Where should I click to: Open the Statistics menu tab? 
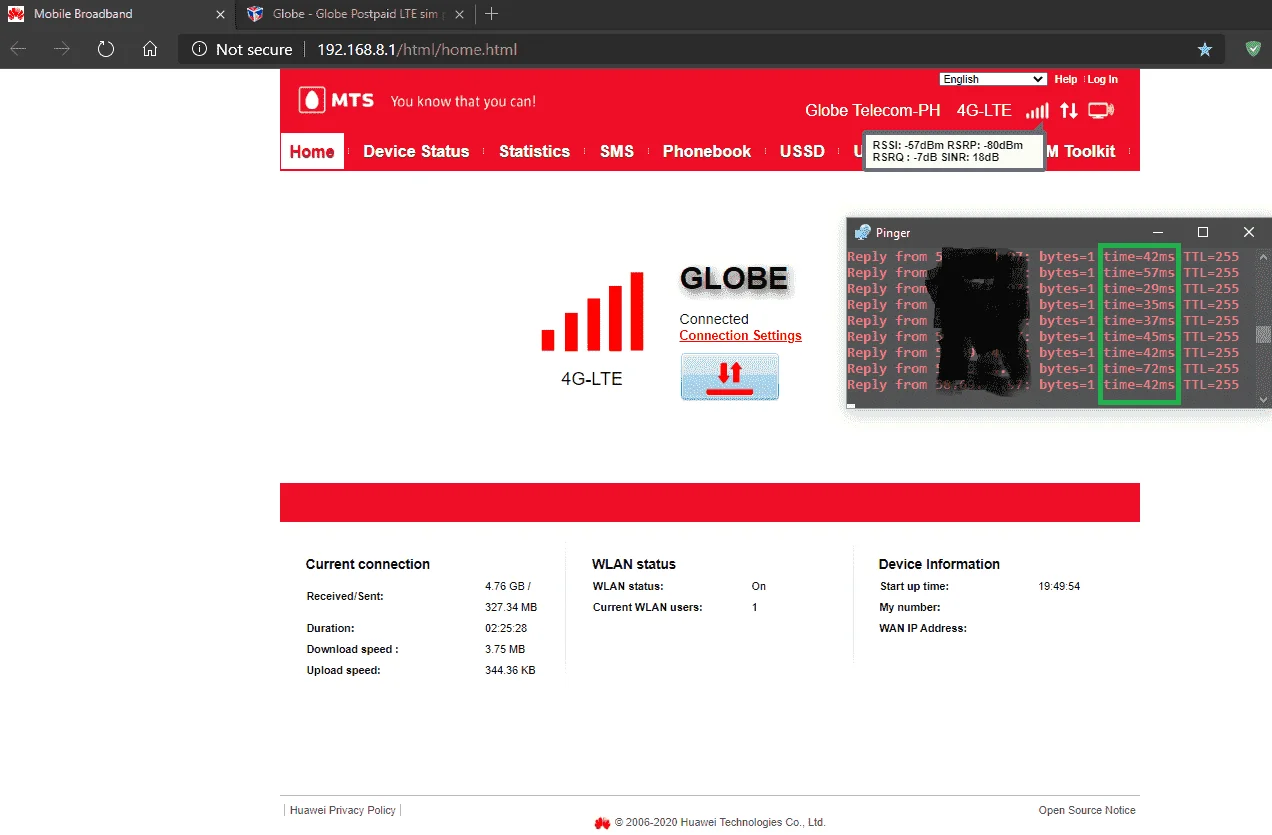[x=534, y=151]
